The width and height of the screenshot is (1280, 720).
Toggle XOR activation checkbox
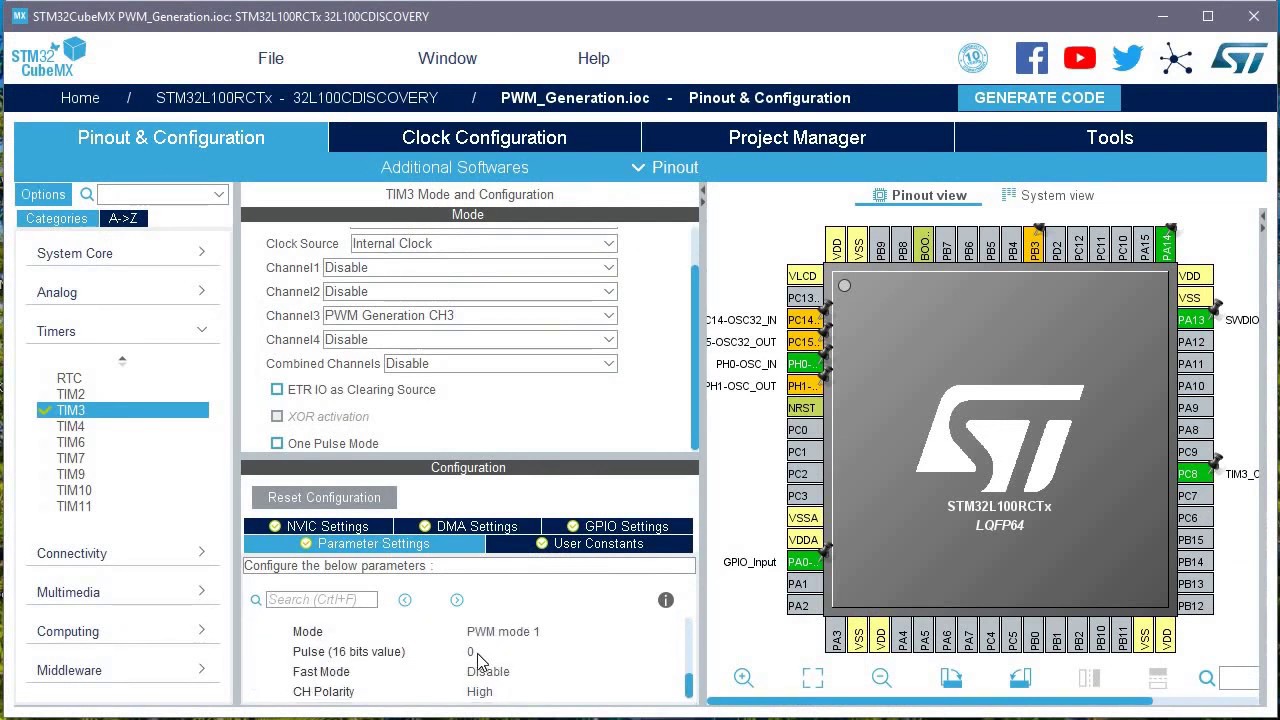tap(277, 416)
